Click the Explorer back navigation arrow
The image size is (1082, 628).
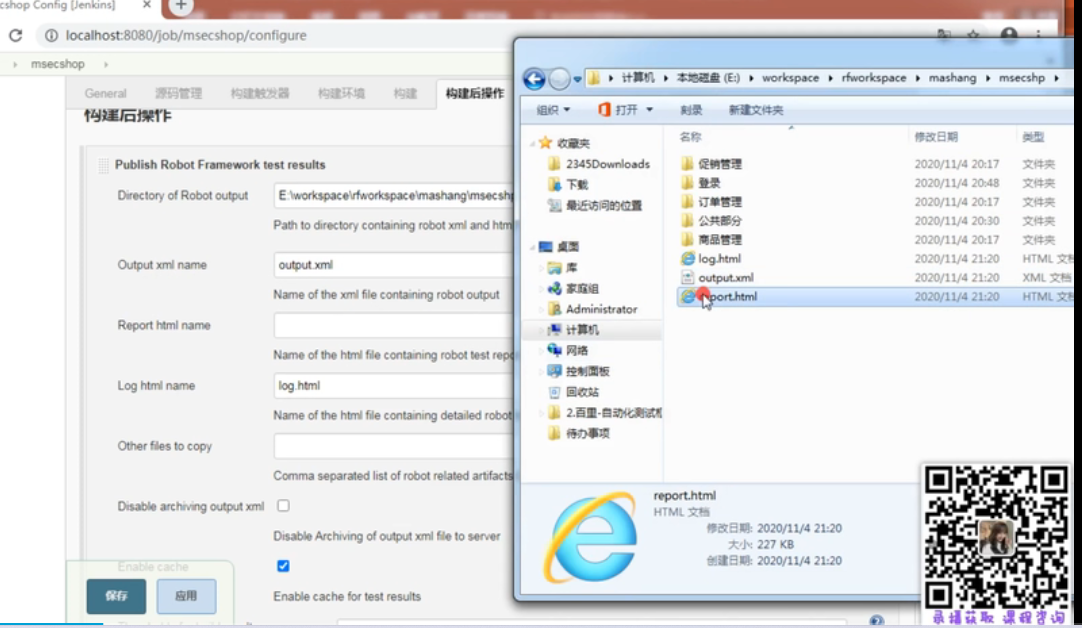coord(533,79)
